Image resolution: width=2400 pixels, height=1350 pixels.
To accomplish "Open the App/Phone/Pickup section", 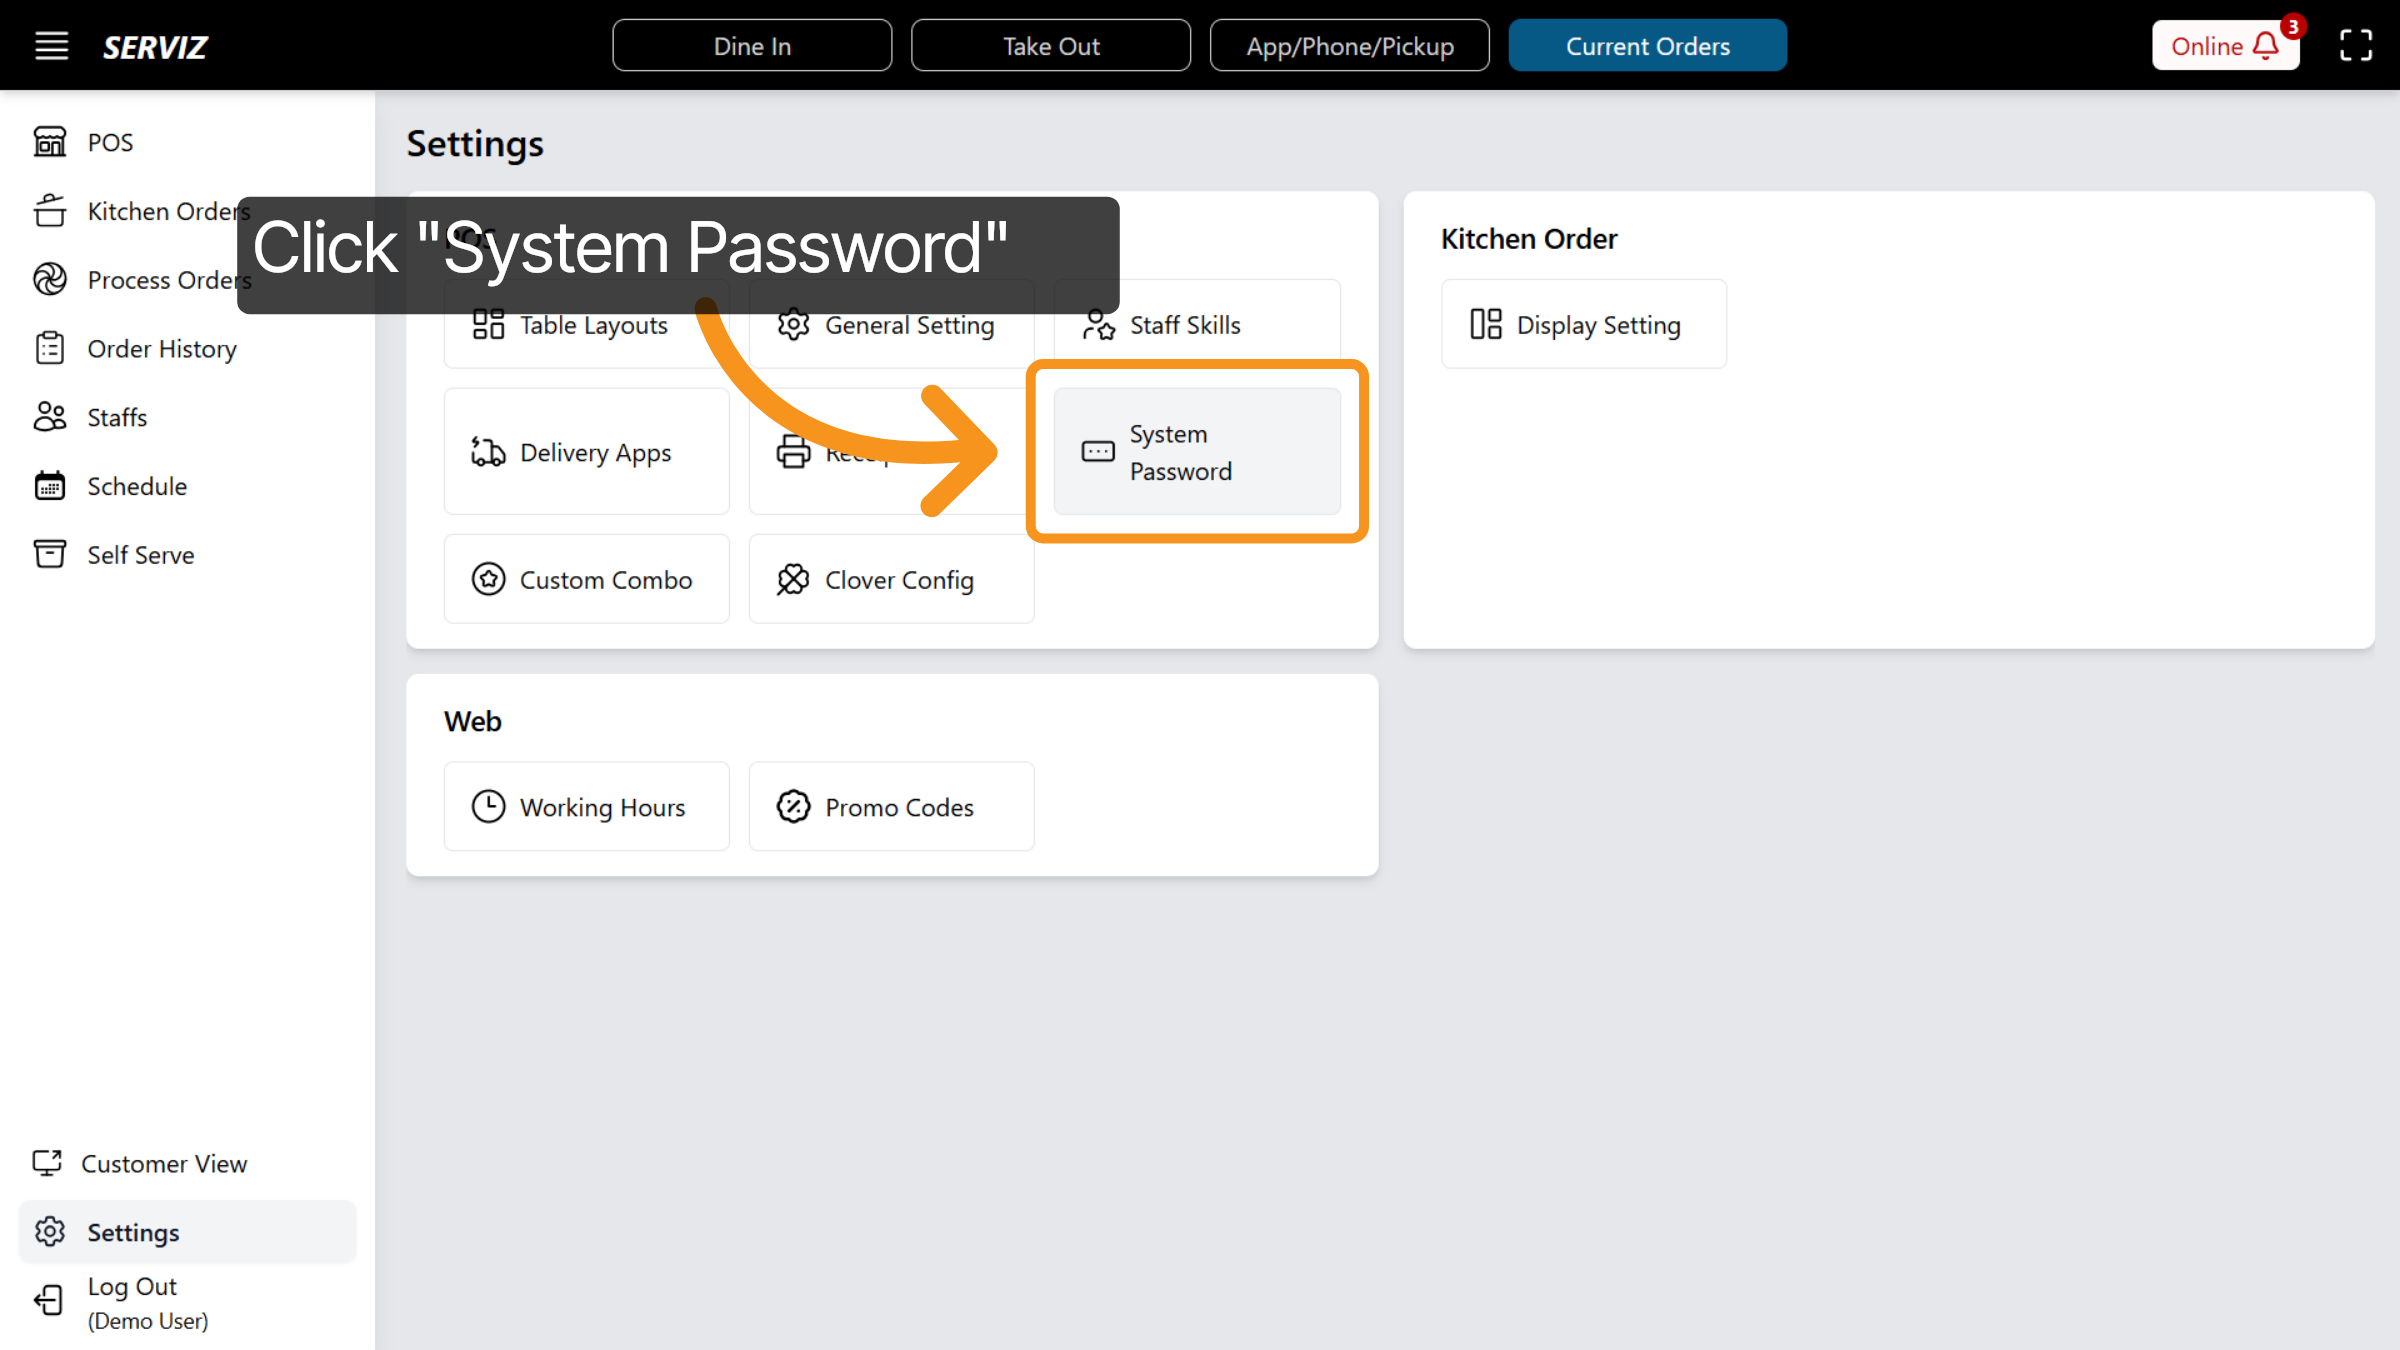I will click(x=1350, y=45).
